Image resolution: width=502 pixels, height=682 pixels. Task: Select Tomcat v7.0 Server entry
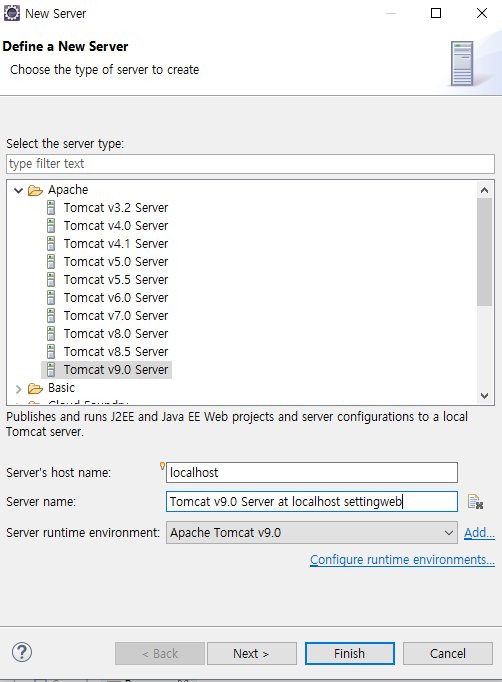tap(116, 316)
